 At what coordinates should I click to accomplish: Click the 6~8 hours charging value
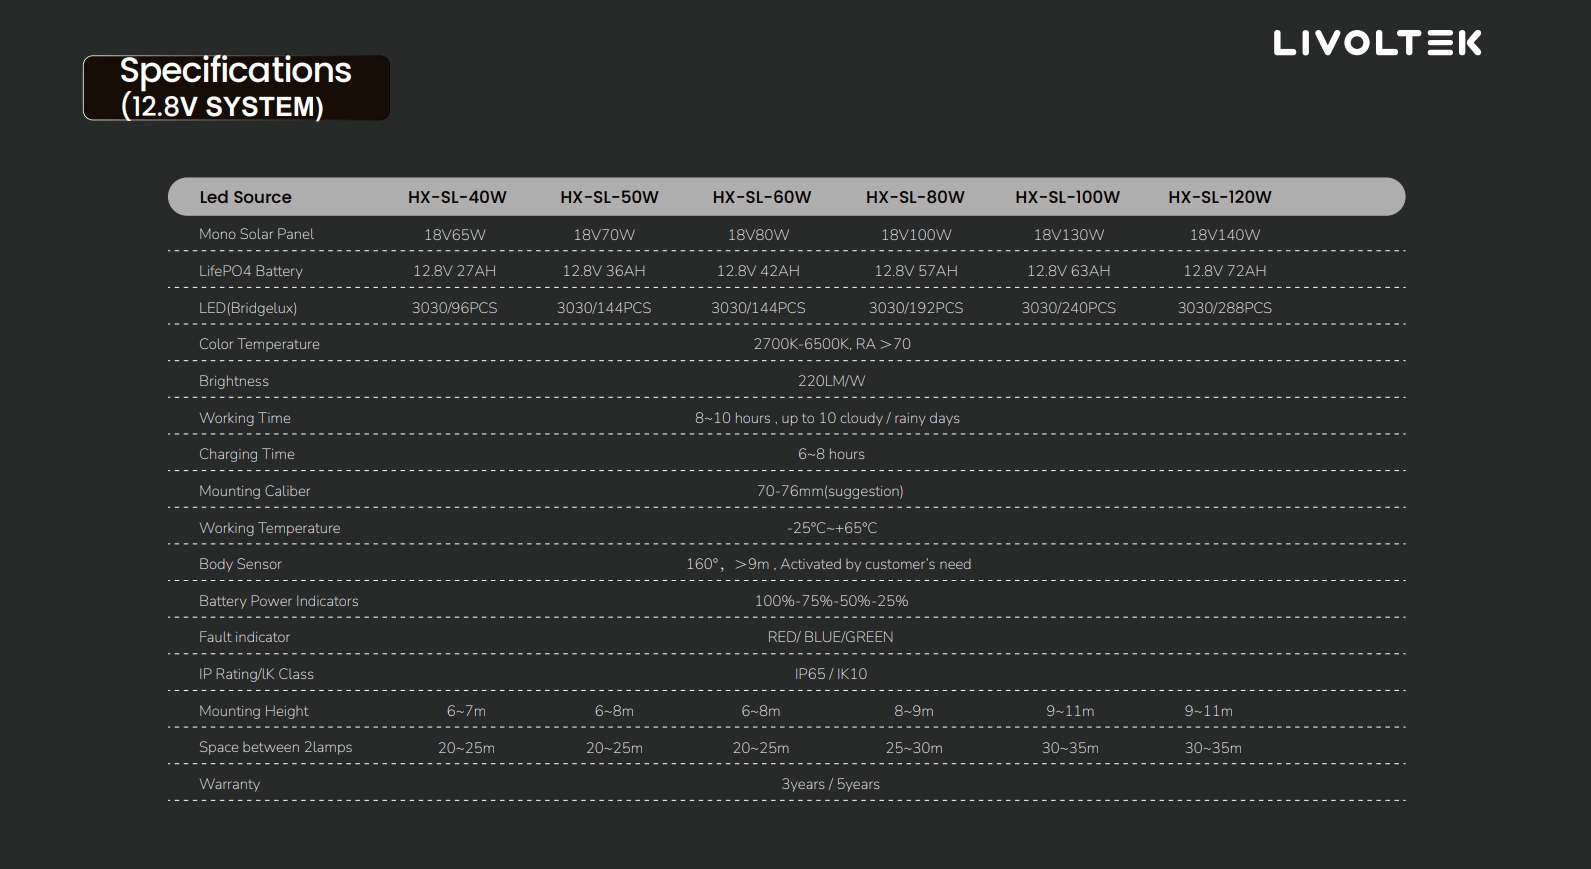click(832, 454)
